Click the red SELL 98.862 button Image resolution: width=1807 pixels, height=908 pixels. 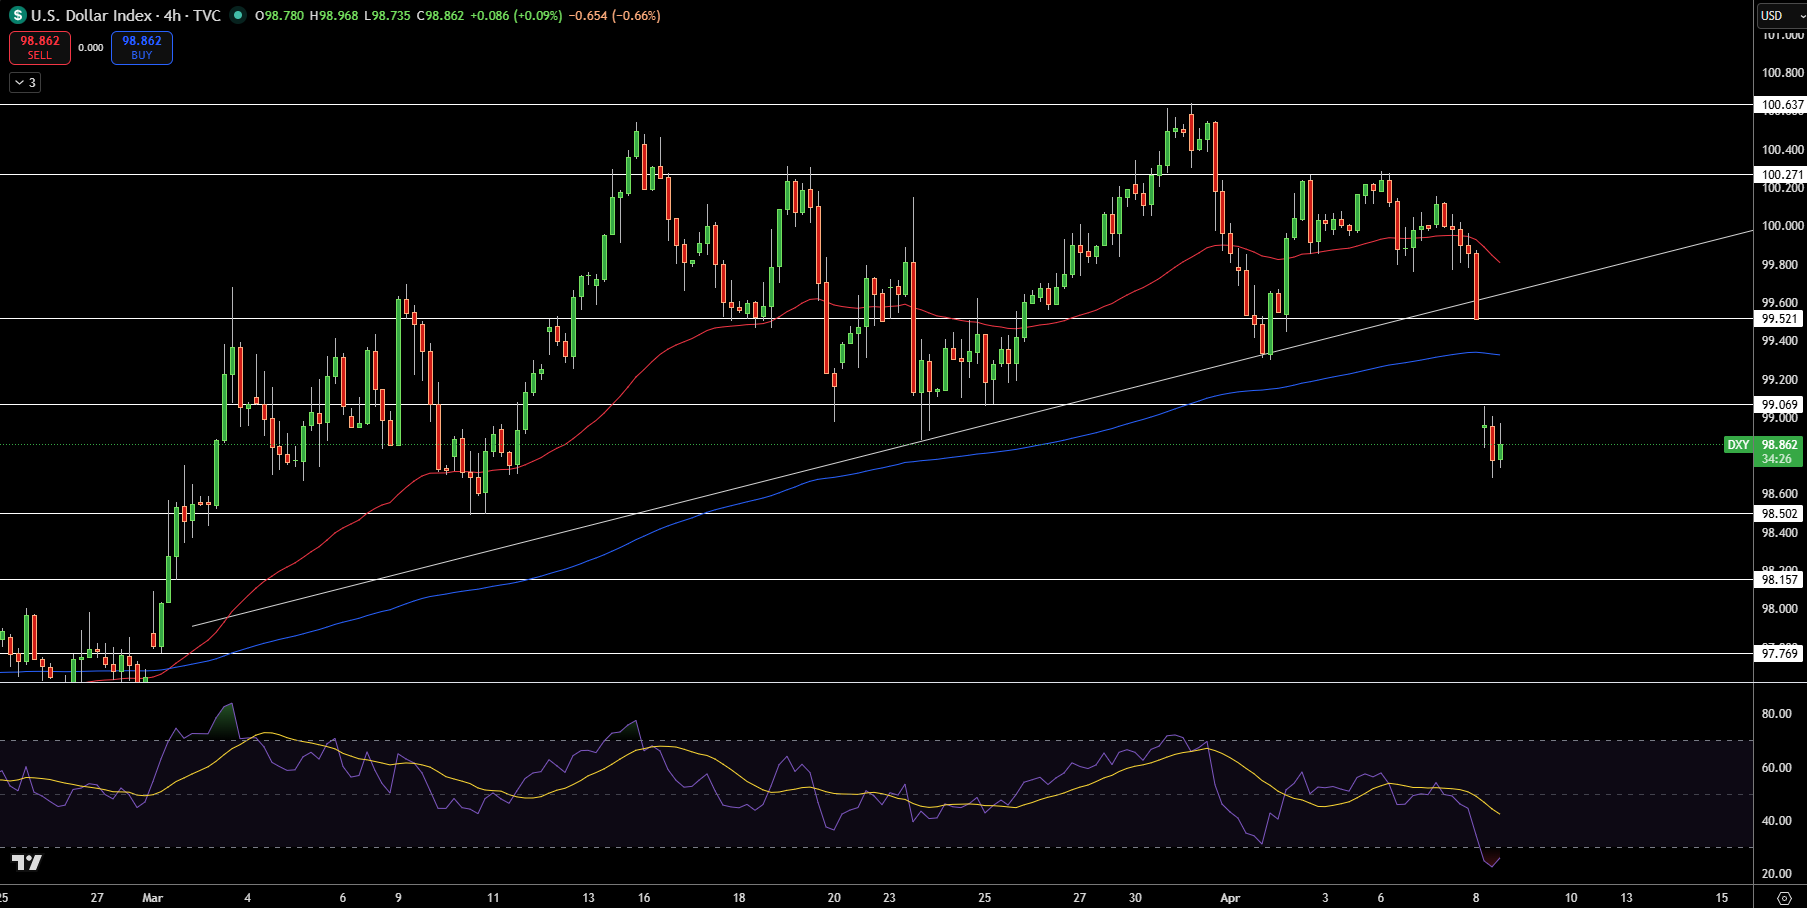[x=40, y=48]
